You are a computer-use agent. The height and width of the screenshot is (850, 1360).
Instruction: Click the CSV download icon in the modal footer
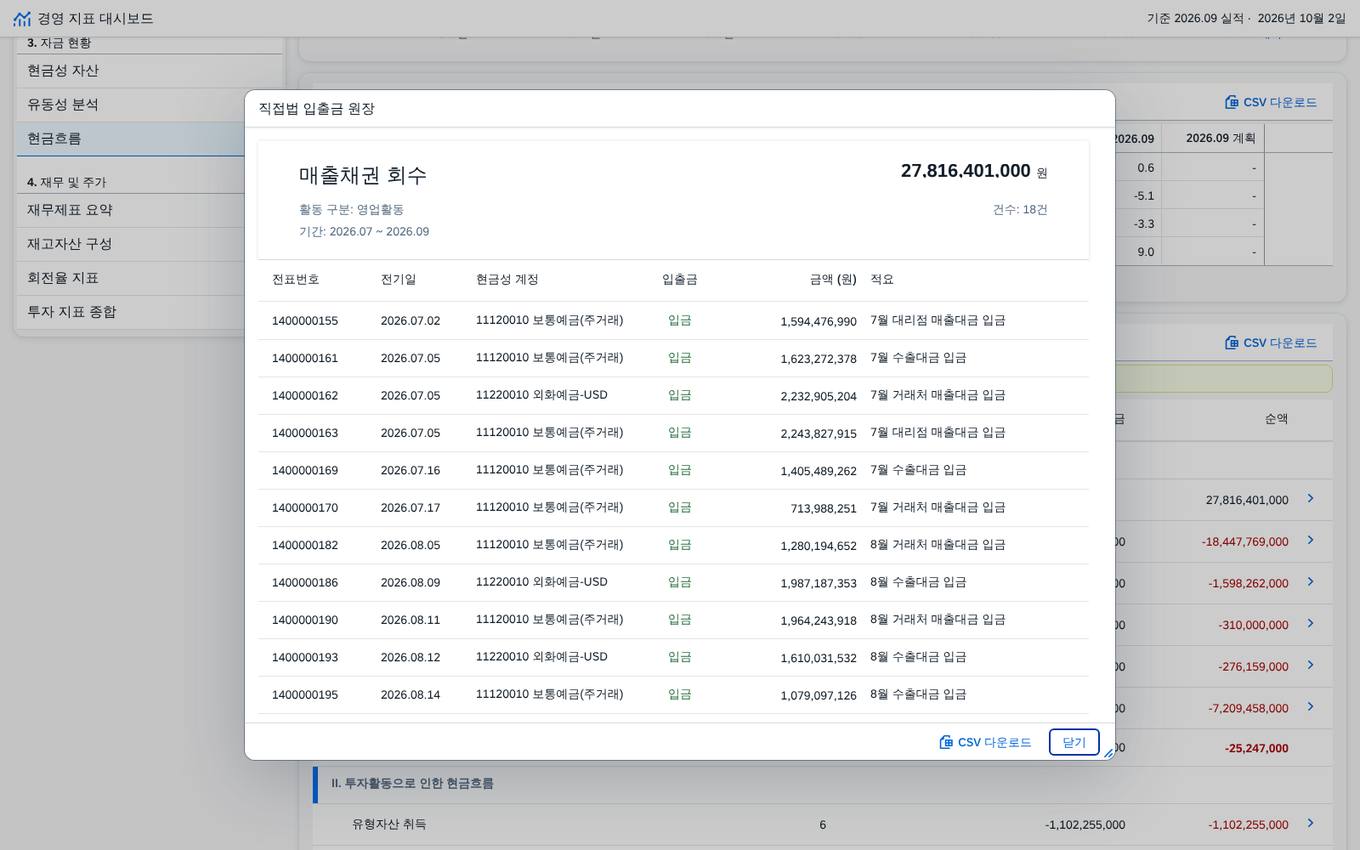coord(946,742)
